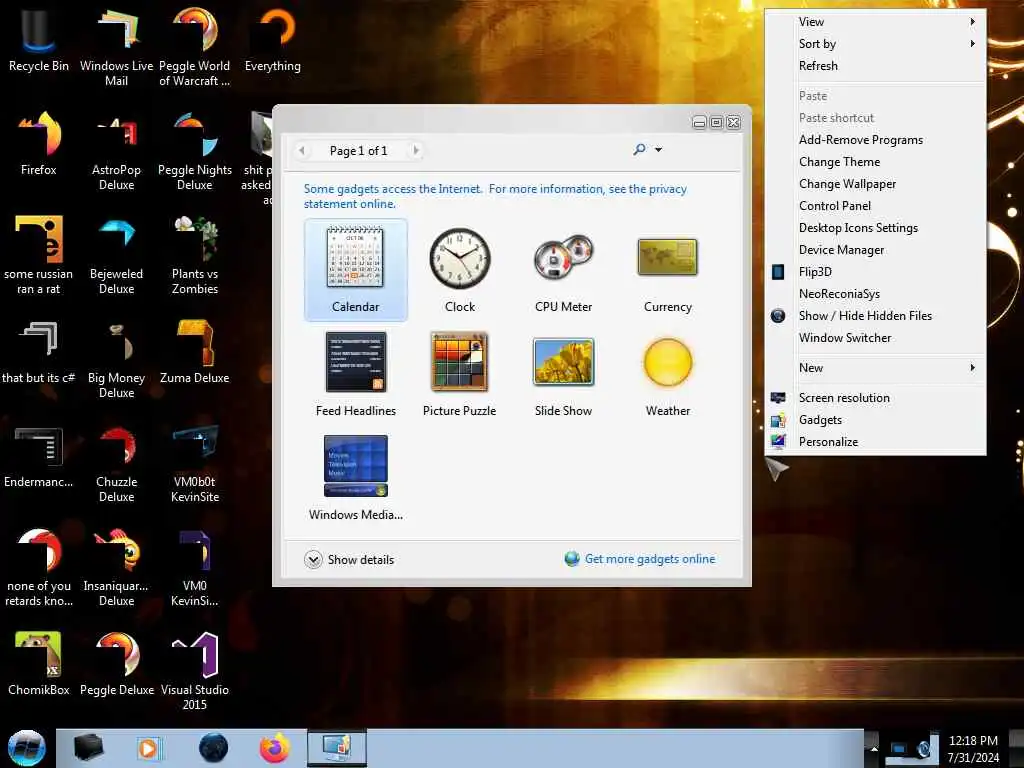Click the gadget search magnifier icon
The image size is (1024, 768).
point(639,150)
